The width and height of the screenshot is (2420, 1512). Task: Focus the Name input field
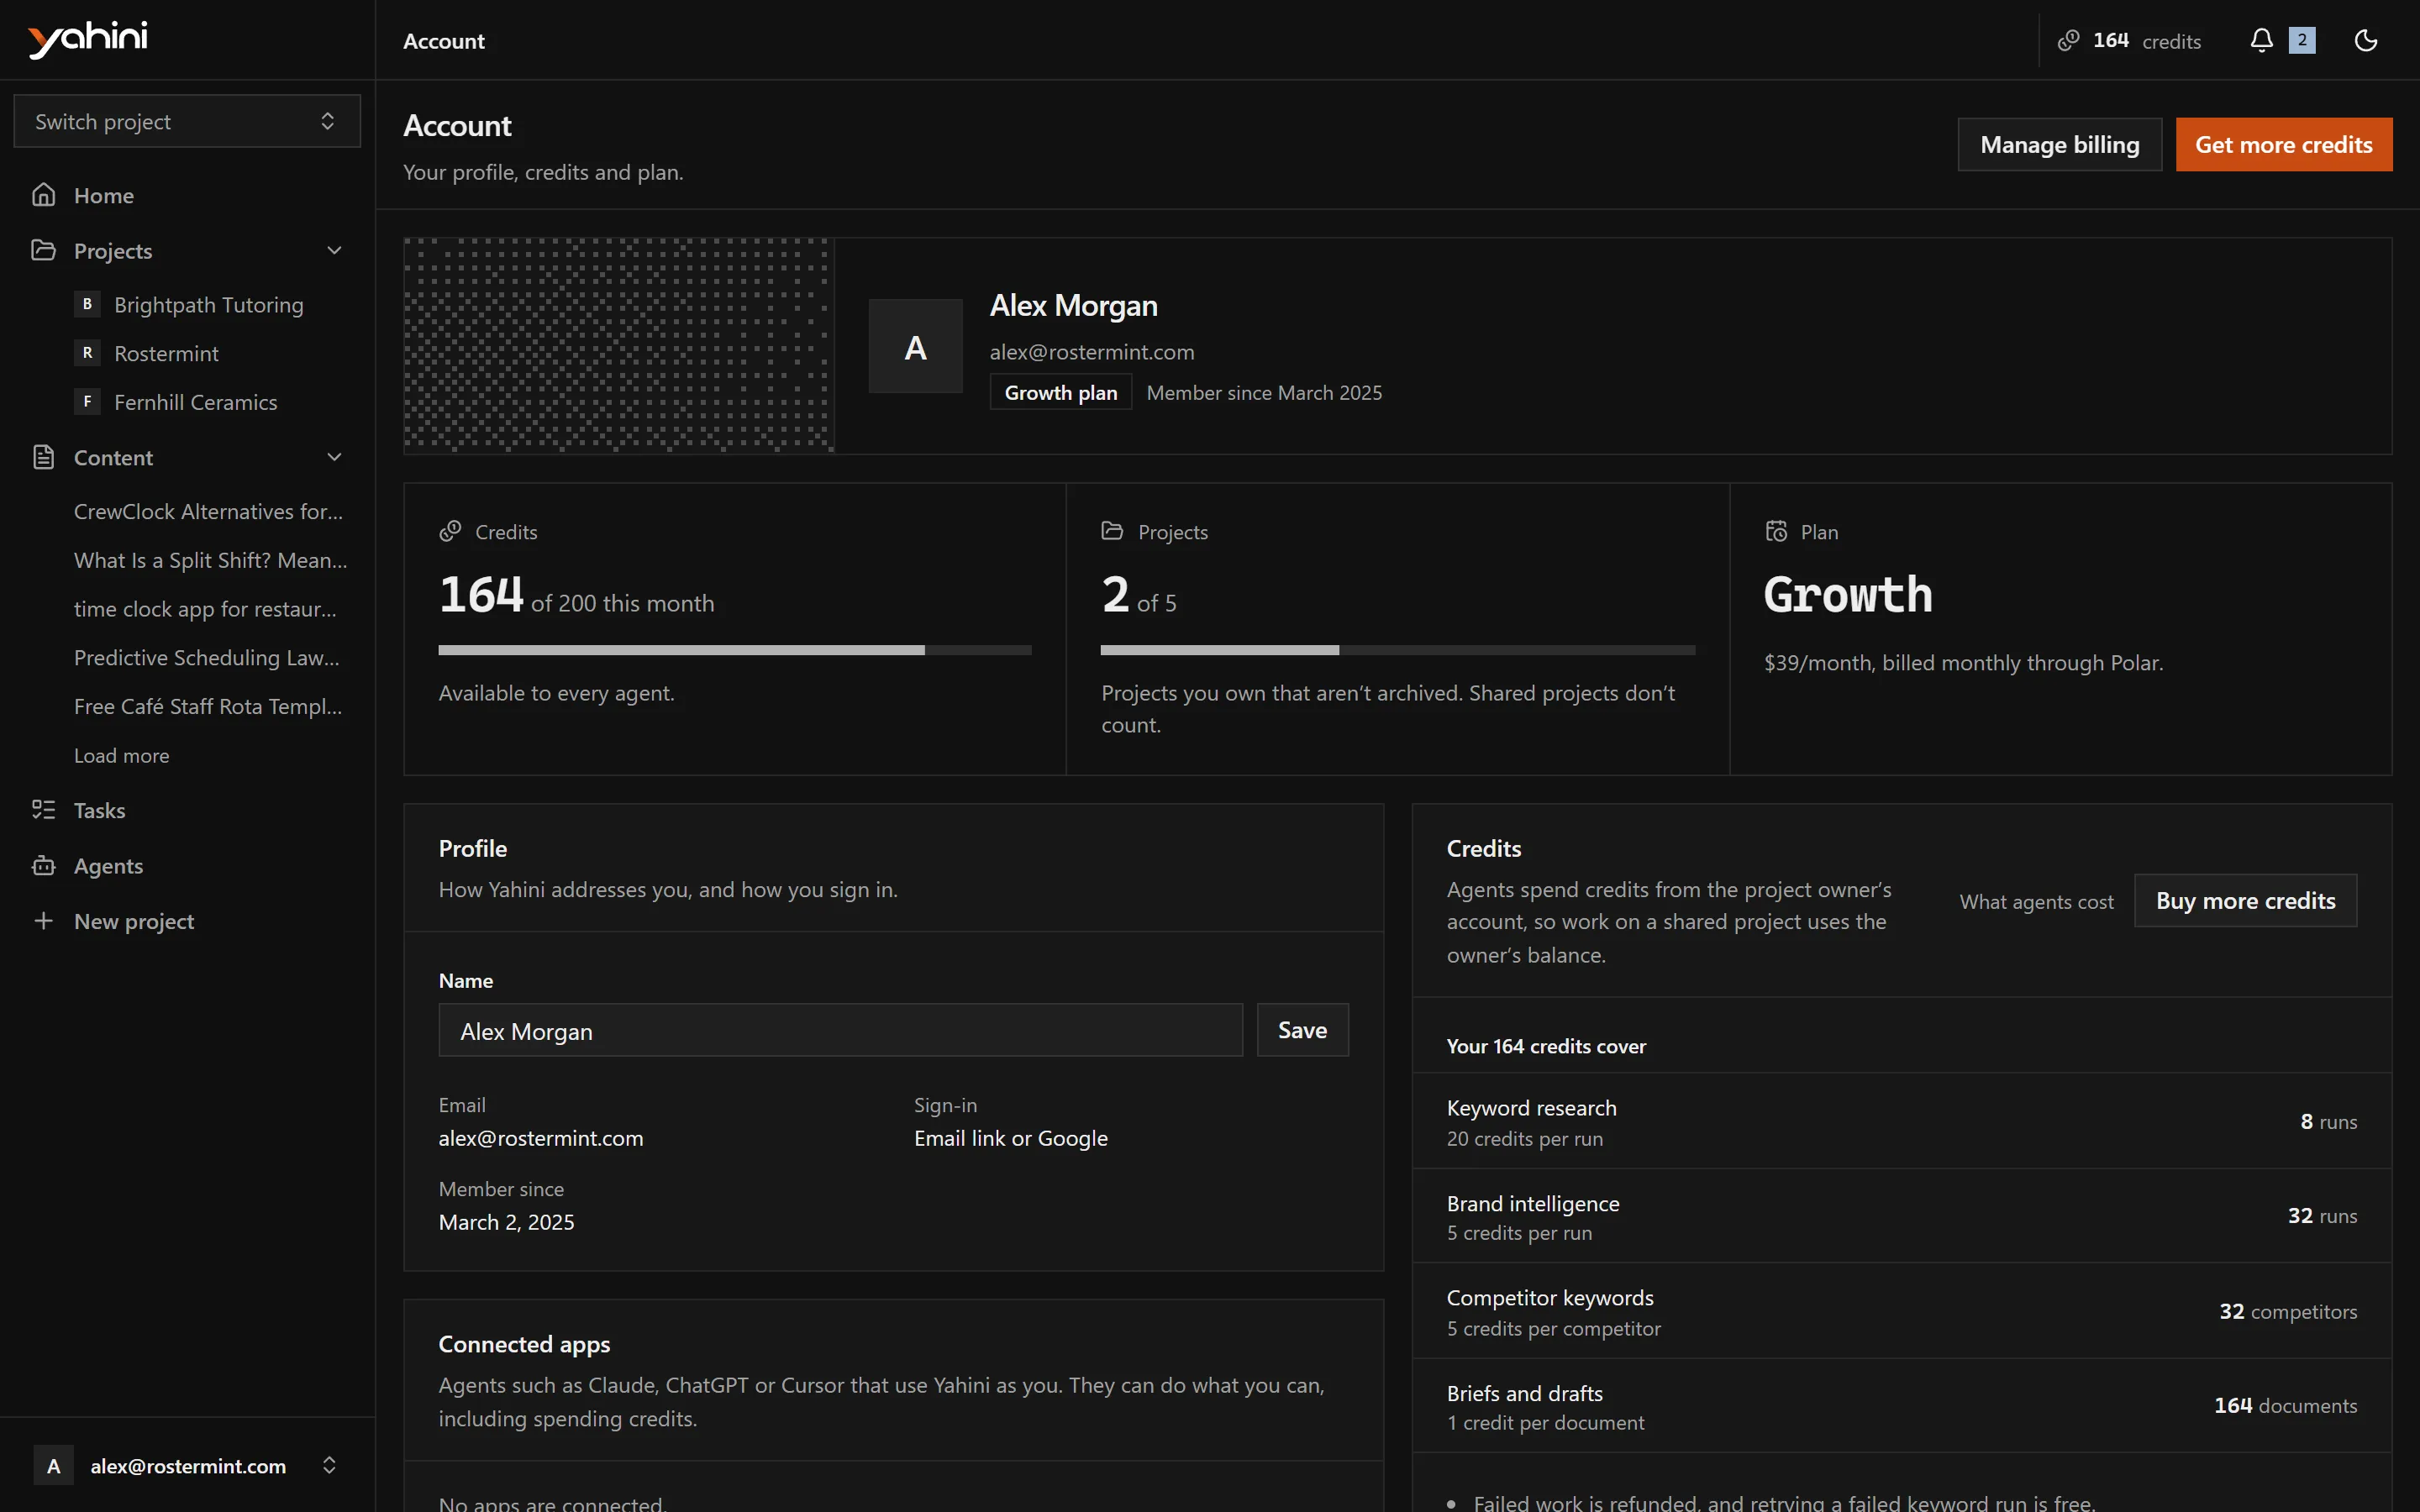click(840, 1030)
